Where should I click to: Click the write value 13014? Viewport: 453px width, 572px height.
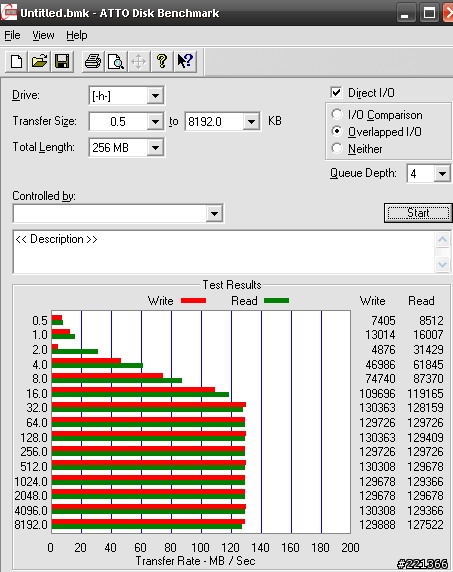pos(380,335)
